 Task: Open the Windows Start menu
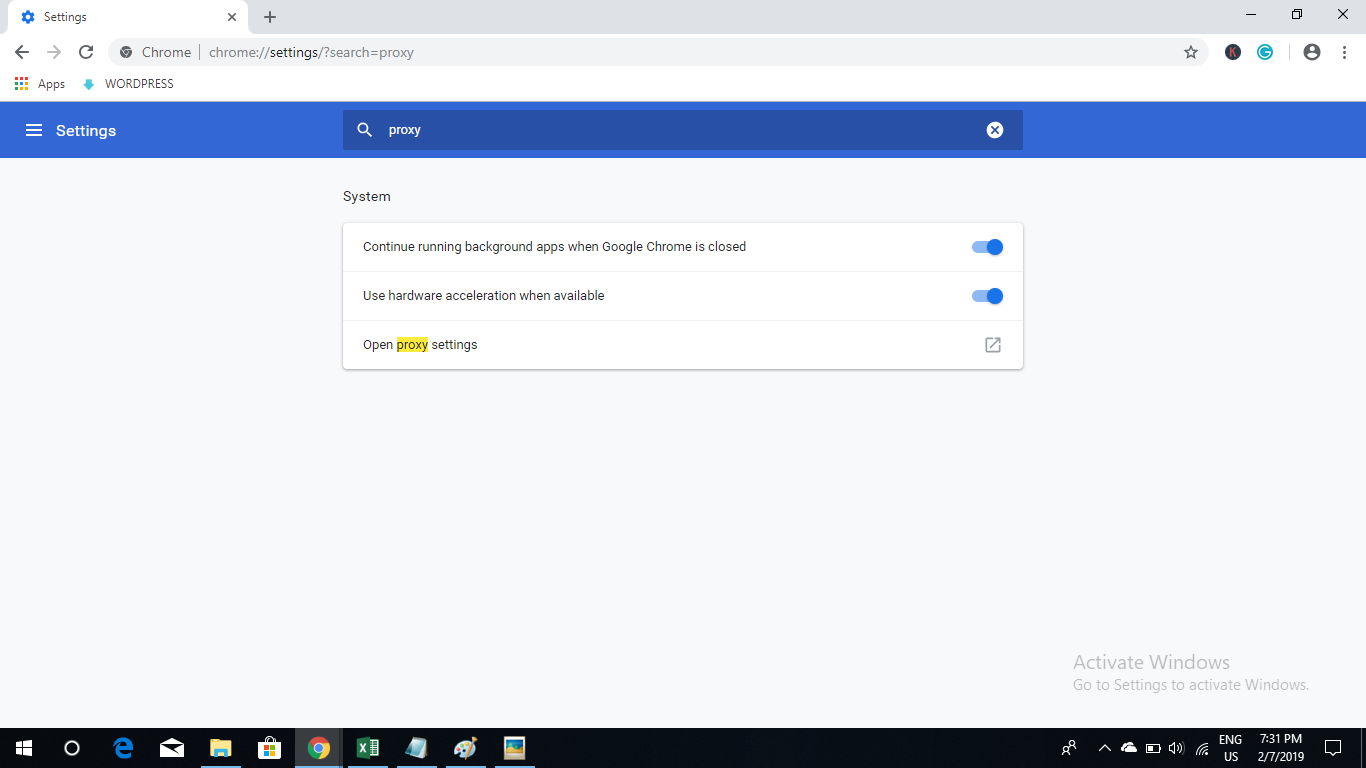[x=24, y=748]
